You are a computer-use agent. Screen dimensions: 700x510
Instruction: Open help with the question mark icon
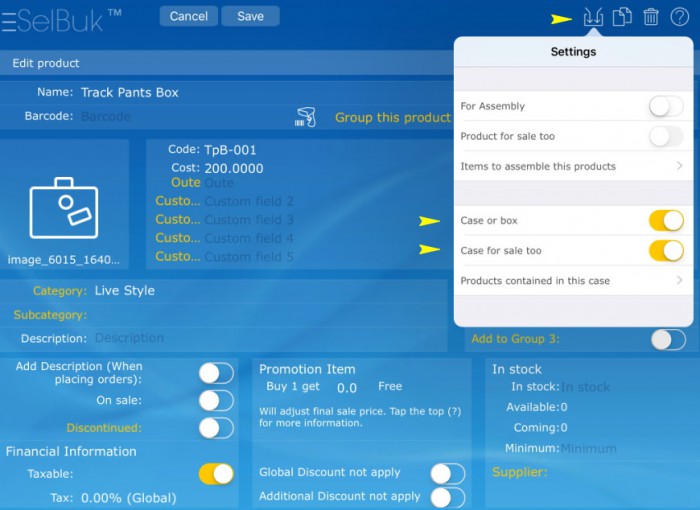coord(680,17)
